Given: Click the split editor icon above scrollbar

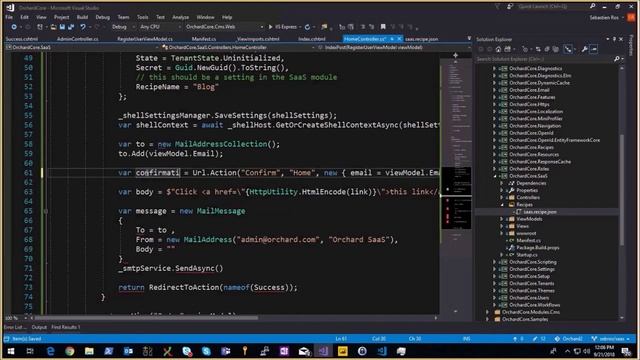Looking at the screenshot, I should [456, 55].
